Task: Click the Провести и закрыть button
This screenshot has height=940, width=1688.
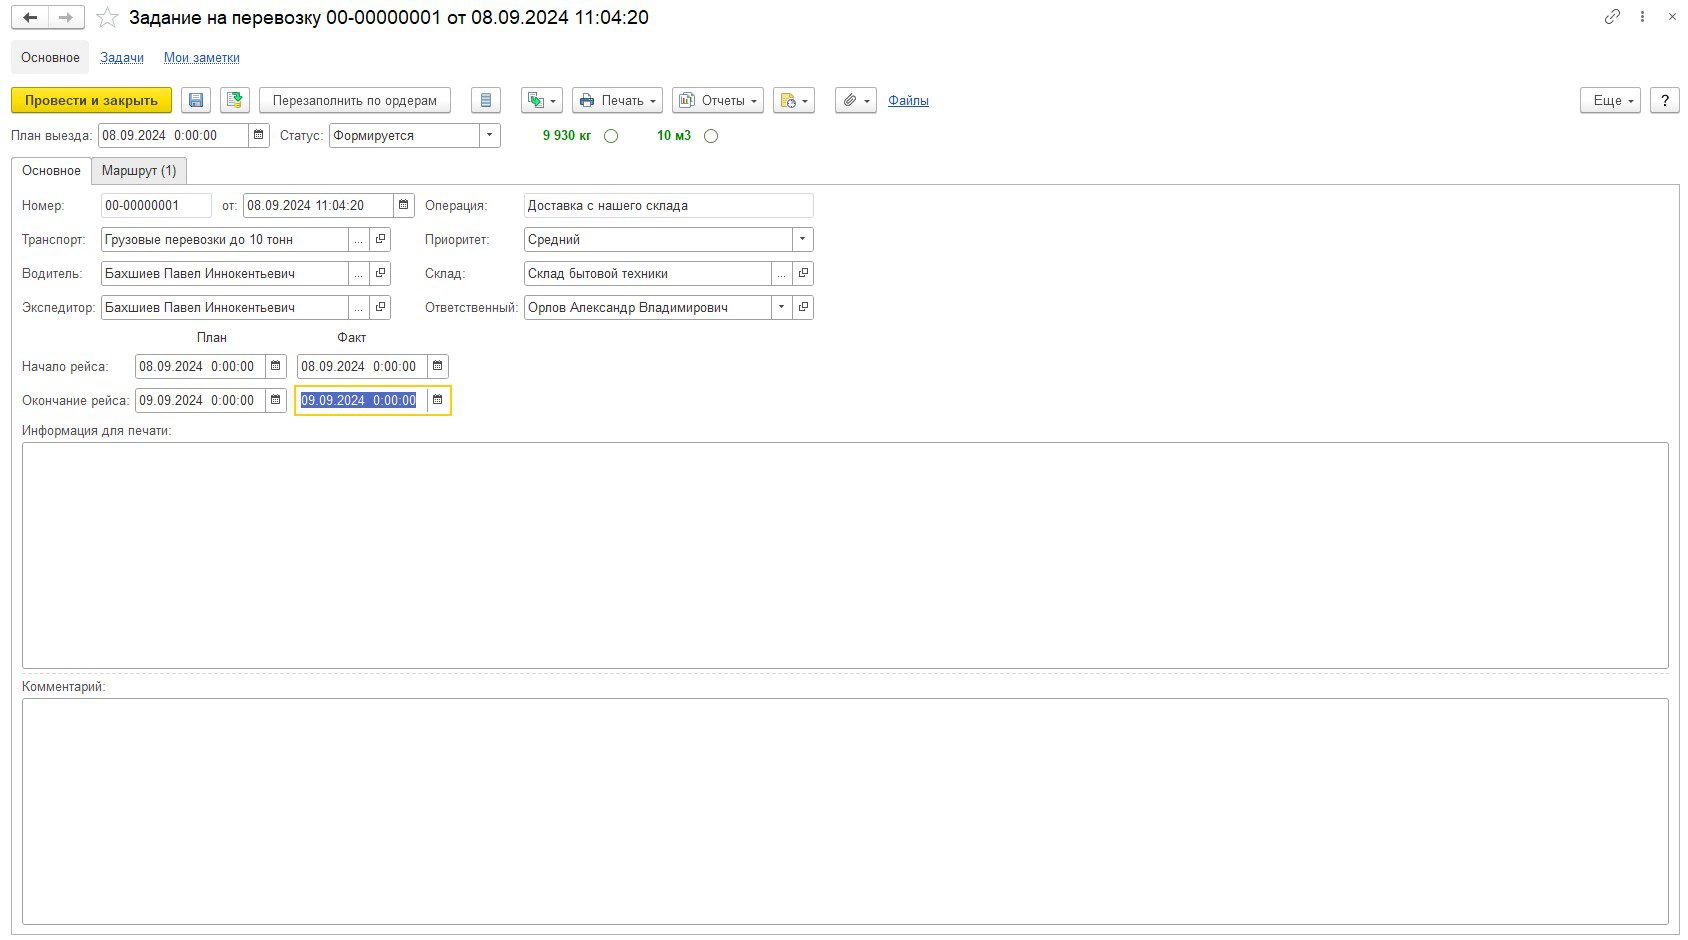Action: point(91,100)
